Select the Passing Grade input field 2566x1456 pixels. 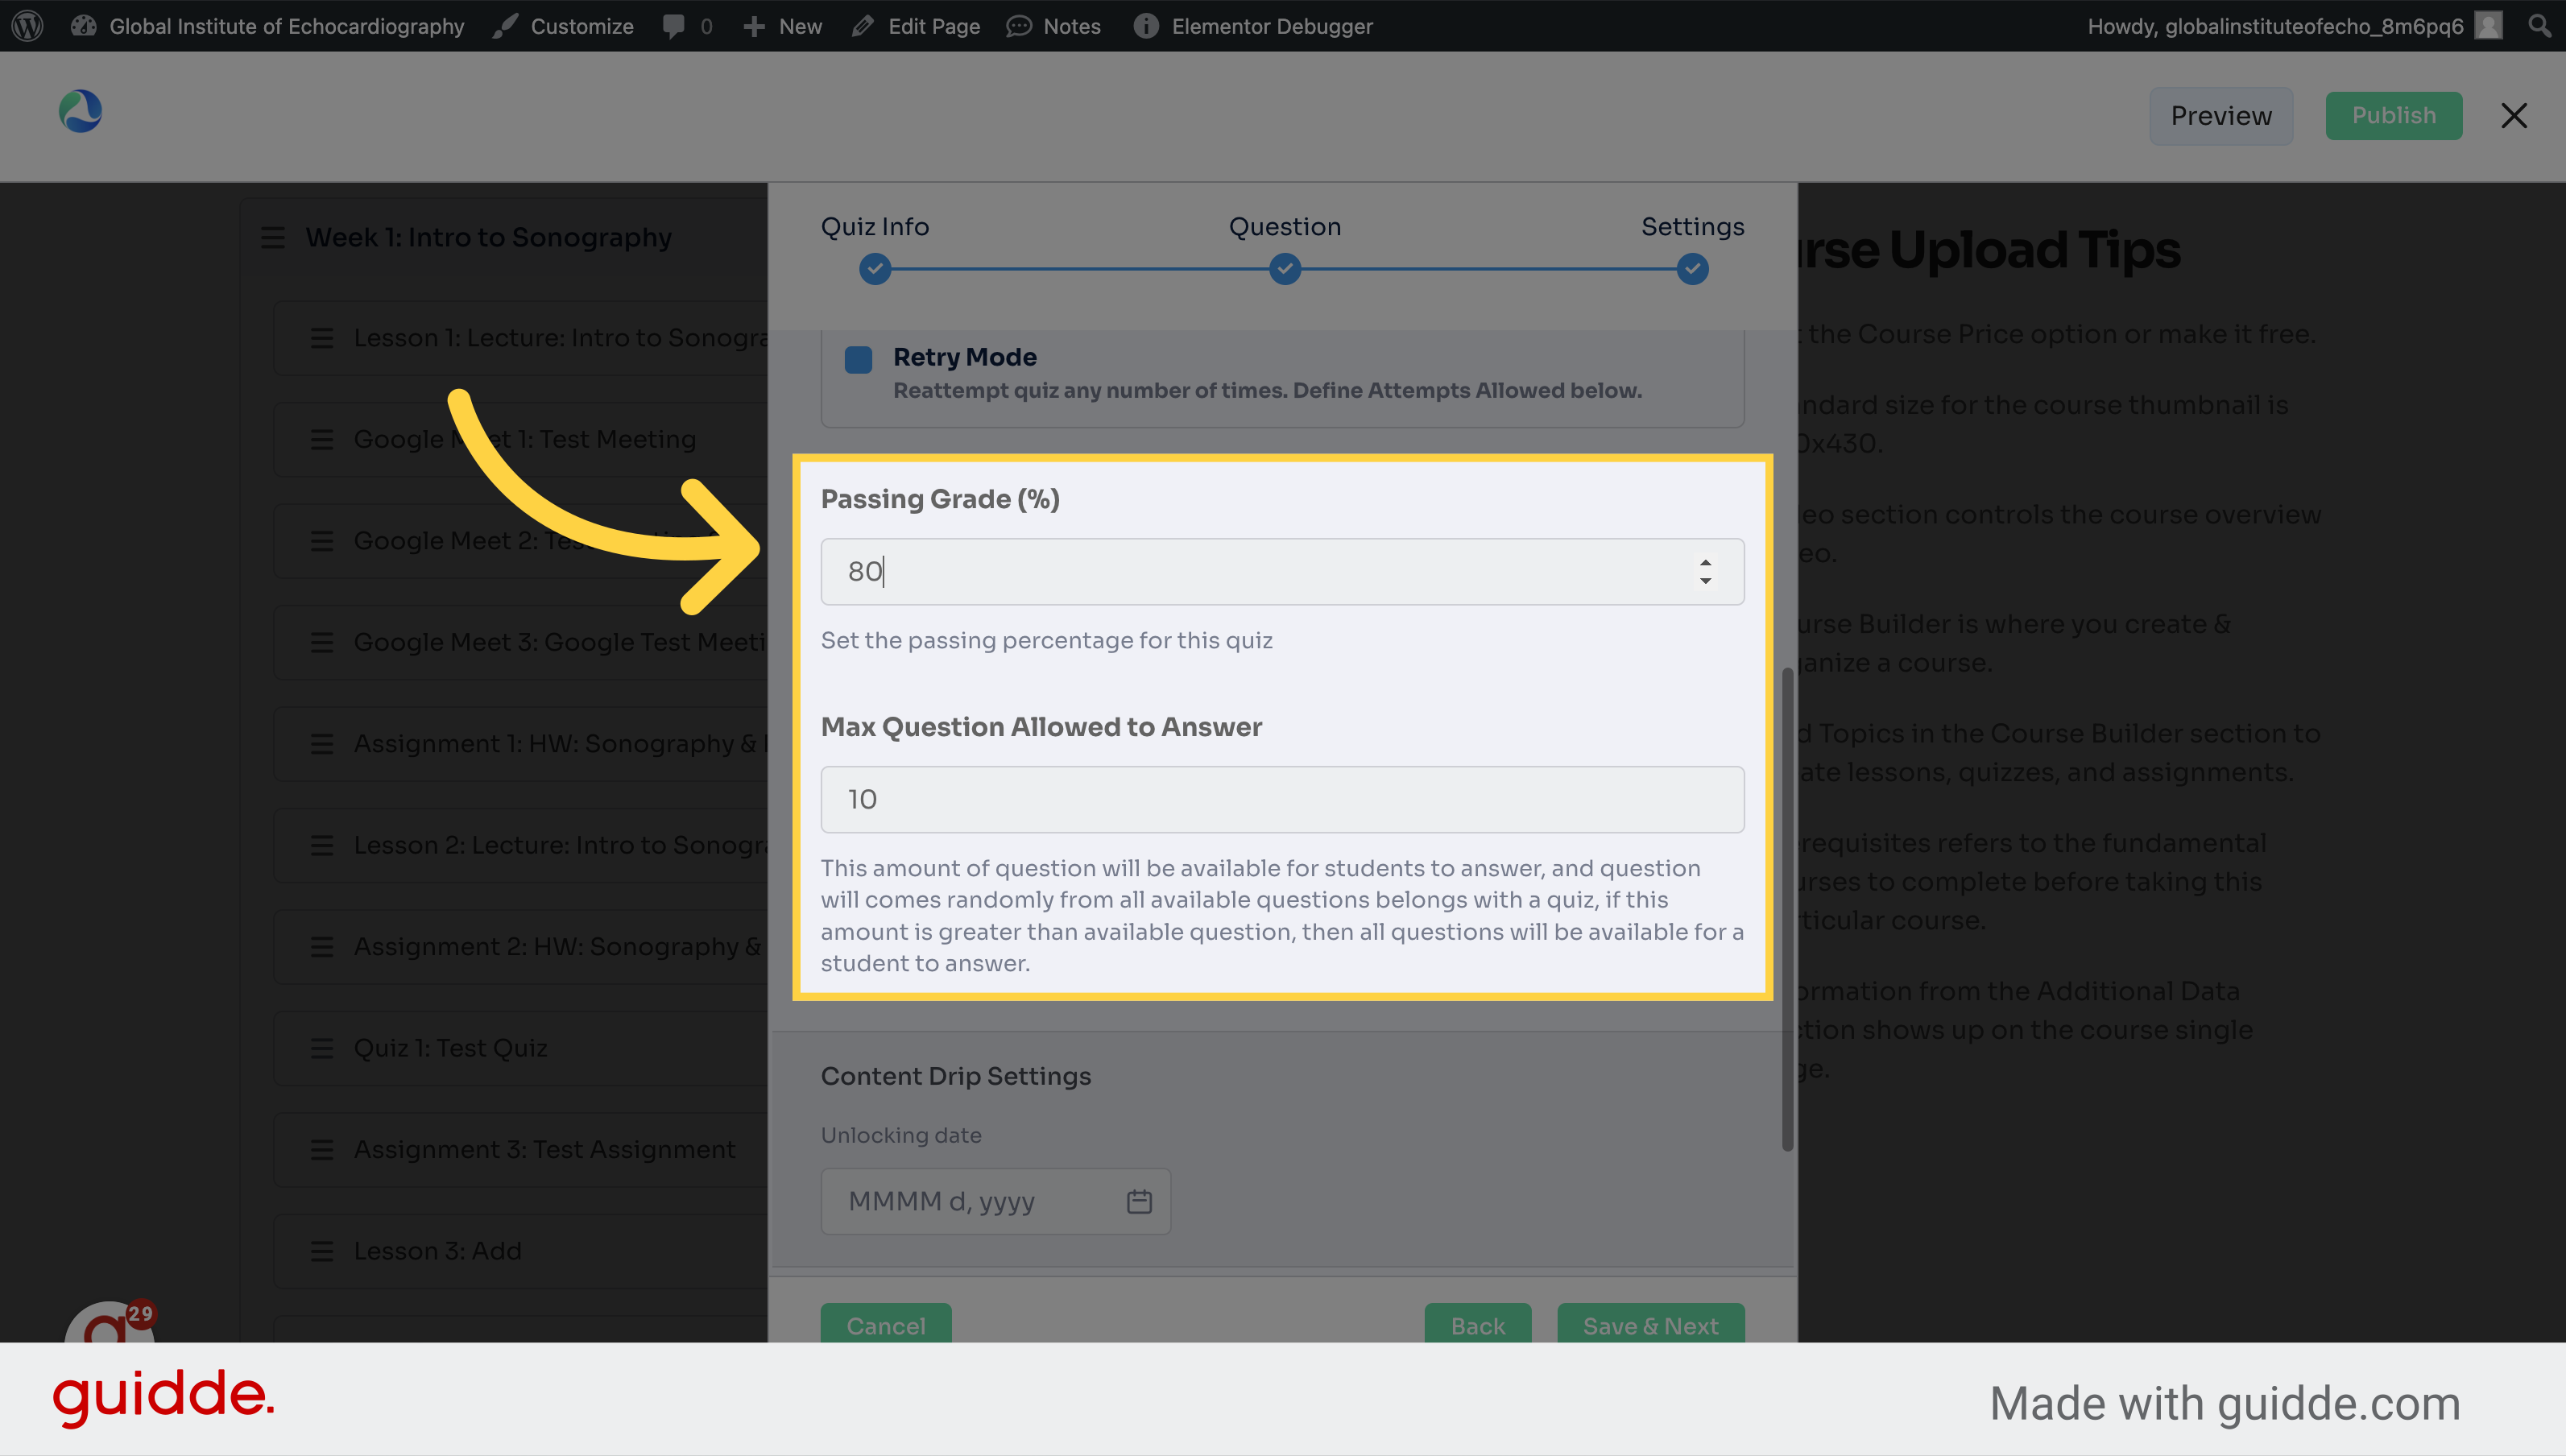(x=1283, y=571)
